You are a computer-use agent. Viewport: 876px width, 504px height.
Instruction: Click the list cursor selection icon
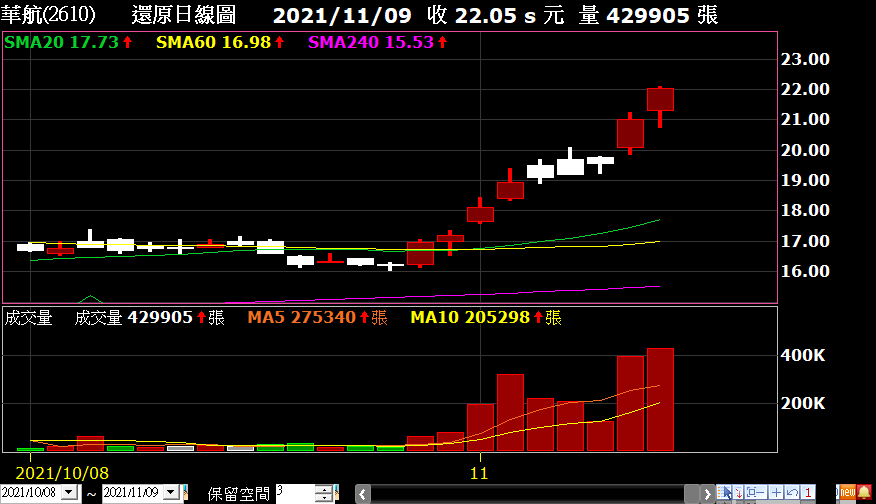point(724,492)
